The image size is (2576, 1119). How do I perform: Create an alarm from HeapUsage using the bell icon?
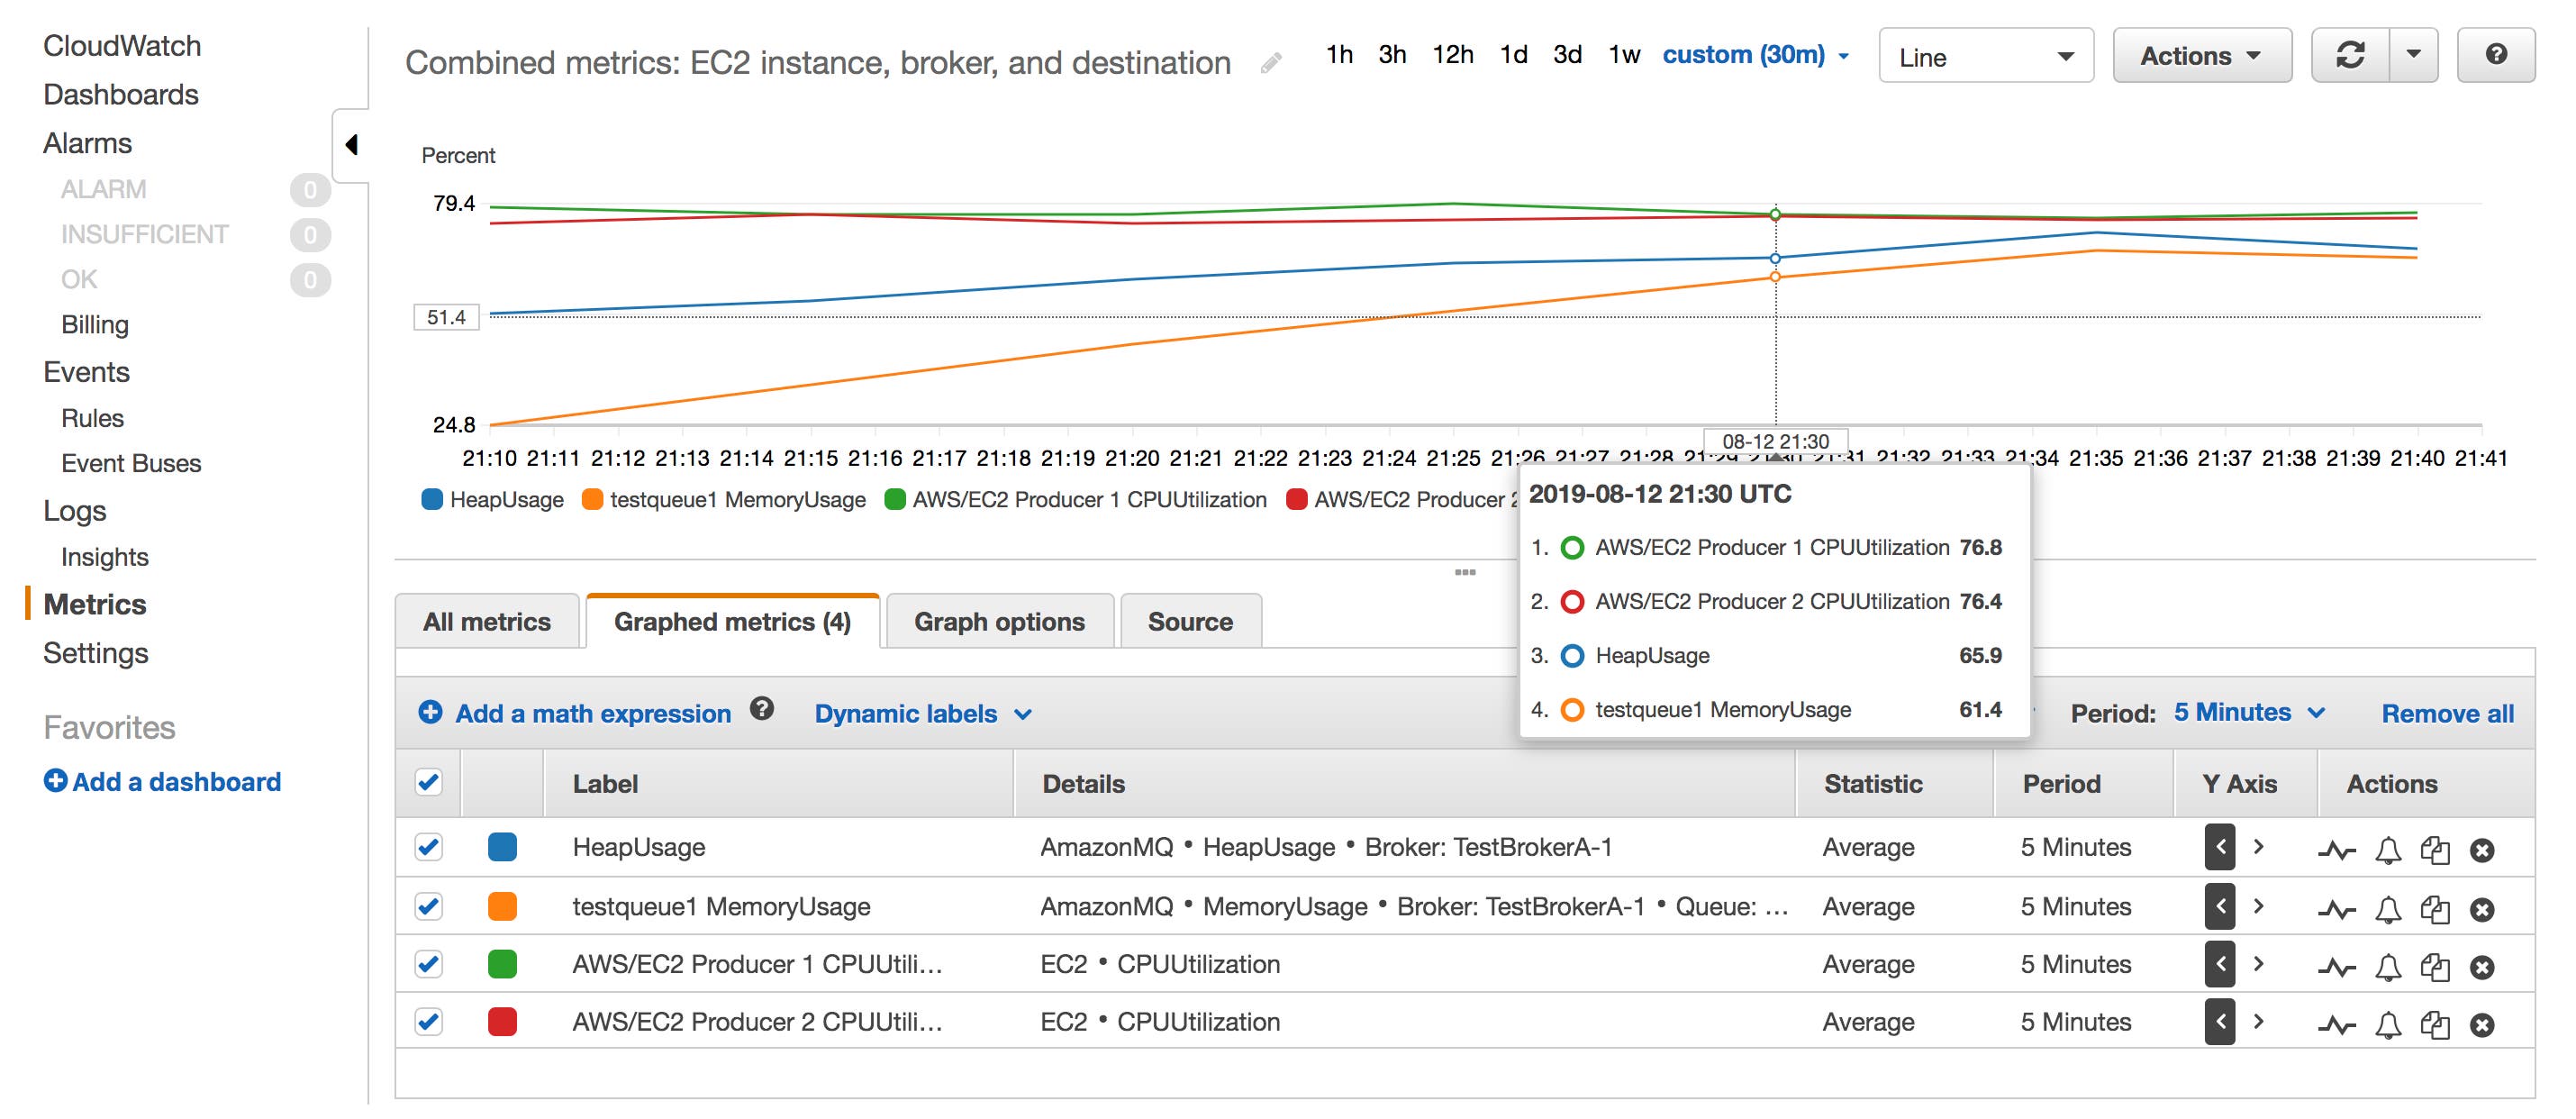[x=2386, y=847]
